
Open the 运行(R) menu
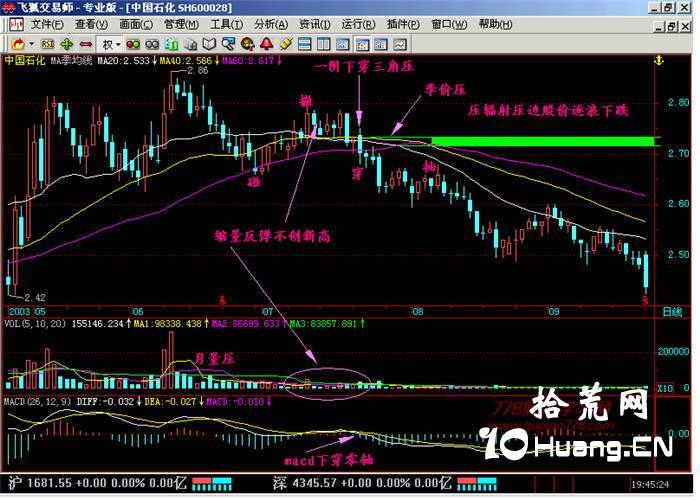(x=358, y=25)
